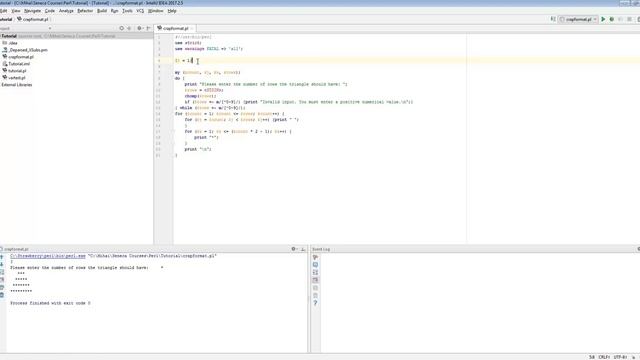Open the Help menu

pos(172,11)
